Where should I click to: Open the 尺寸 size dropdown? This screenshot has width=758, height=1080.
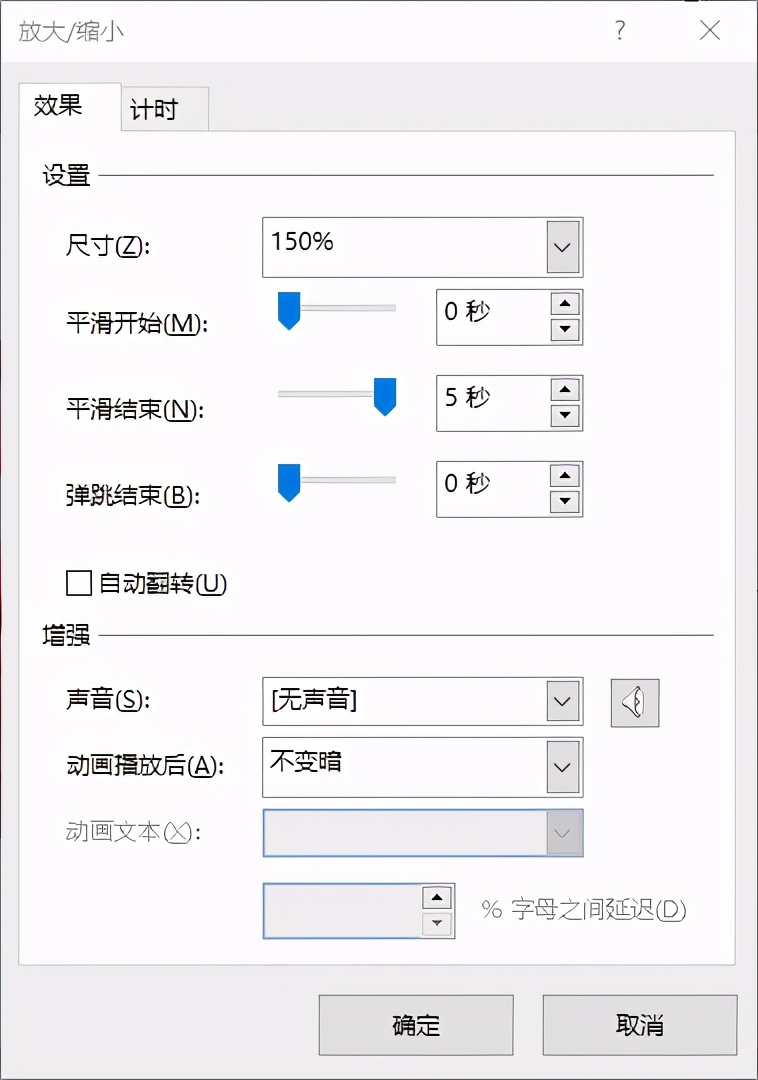click(562, 247)
